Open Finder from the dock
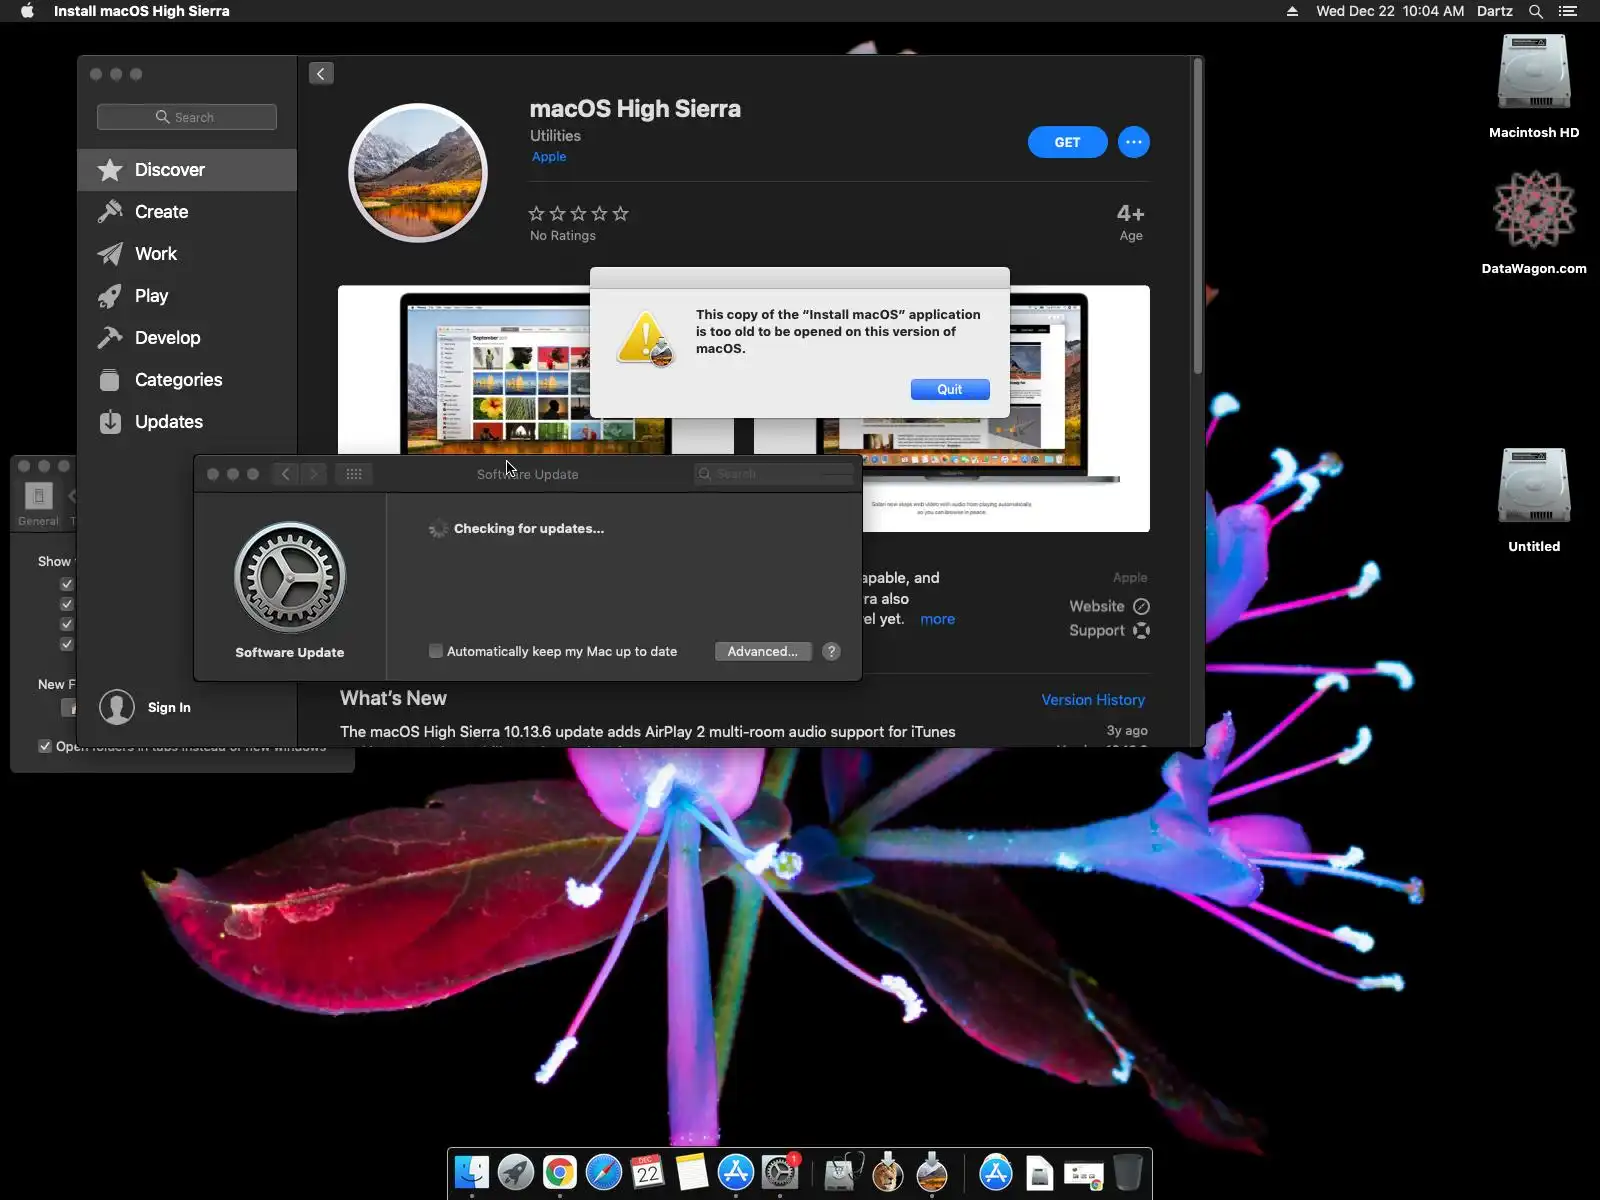 (x=472, y=1172)
